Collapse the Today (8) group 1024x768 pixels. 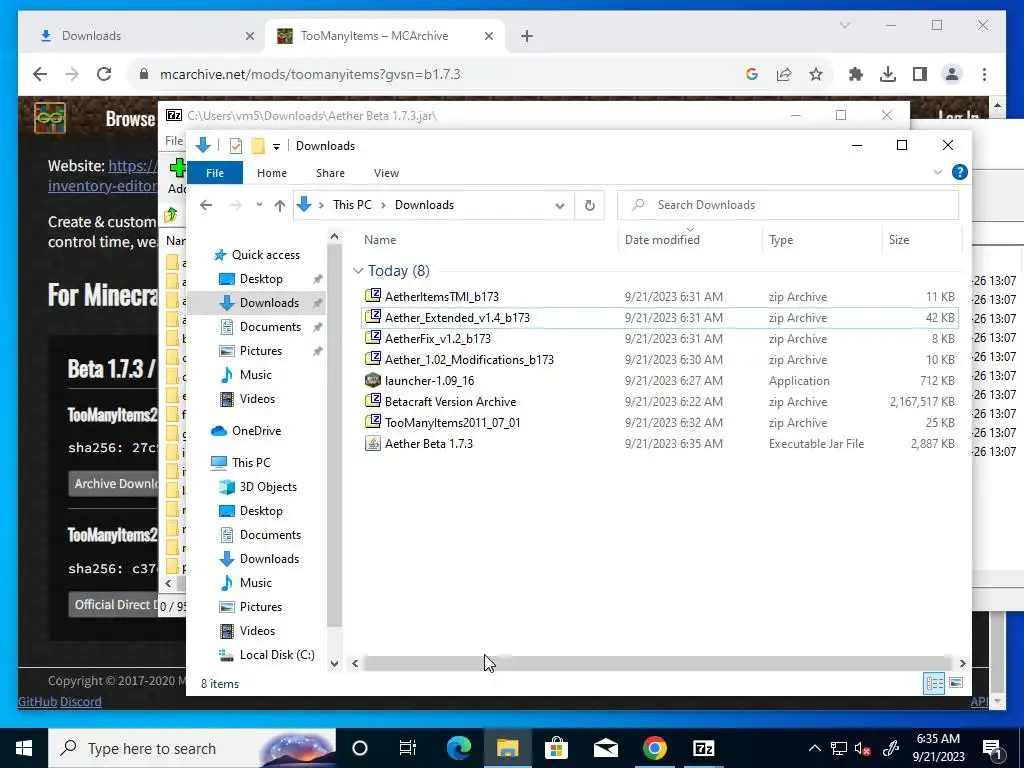tap(358, 271)
